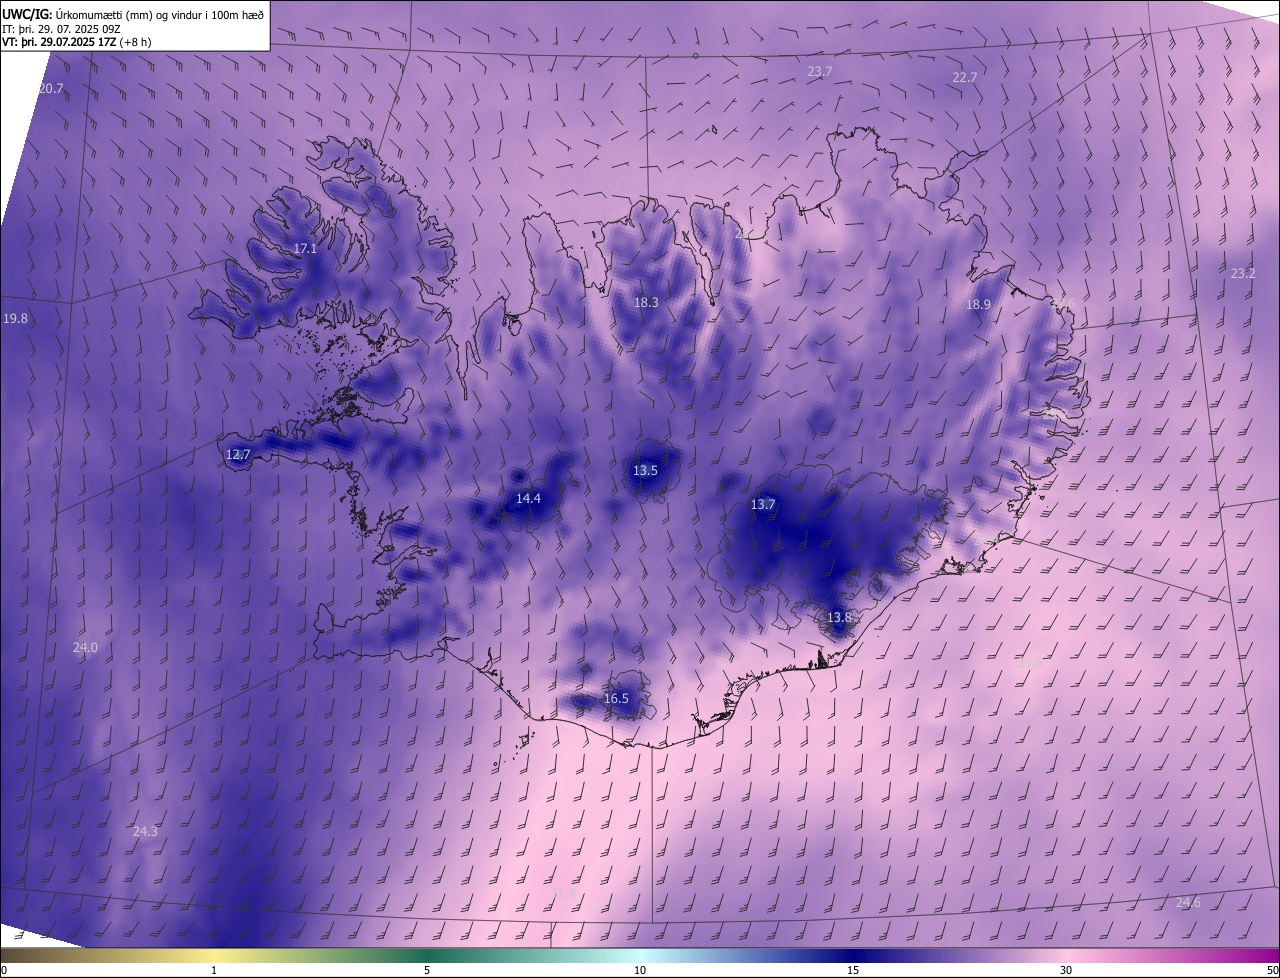Screen dimensions: 1280x978
Task: Click the 12.7 value label
Action: click(x=238, y=455)
